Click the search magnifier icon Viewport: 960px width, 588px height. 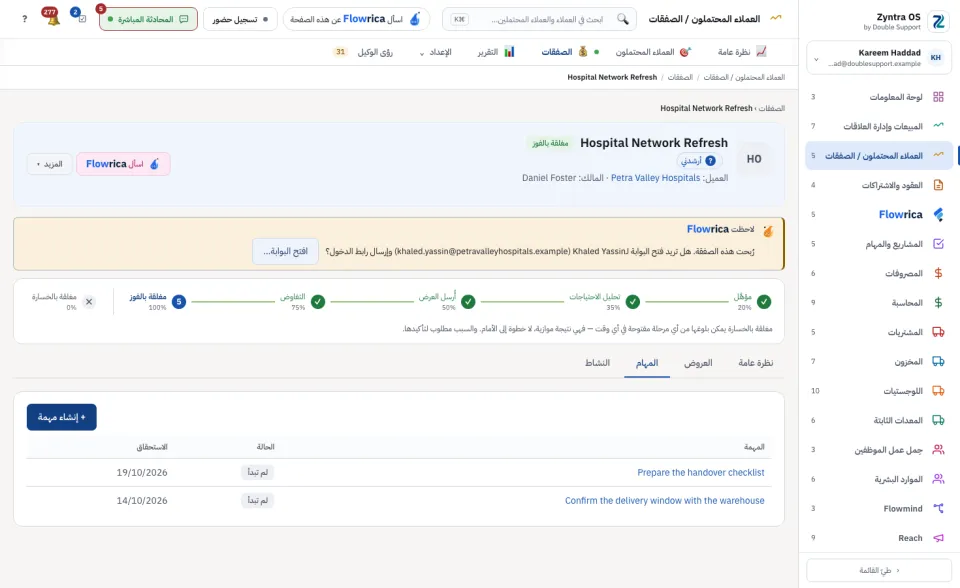click(x=623, y=19)
